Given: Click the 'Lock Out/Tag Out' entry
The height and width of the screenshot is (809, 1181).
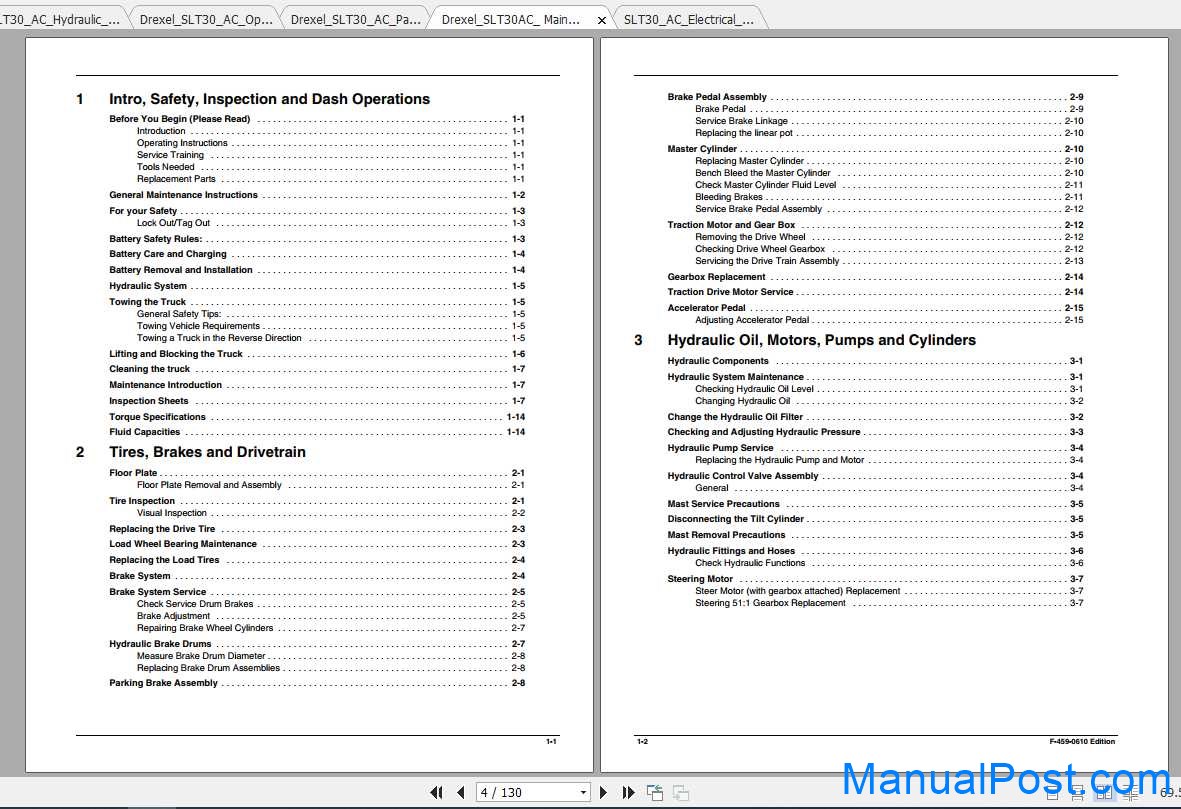Looking at the screenshot, I should coord(331,223).
